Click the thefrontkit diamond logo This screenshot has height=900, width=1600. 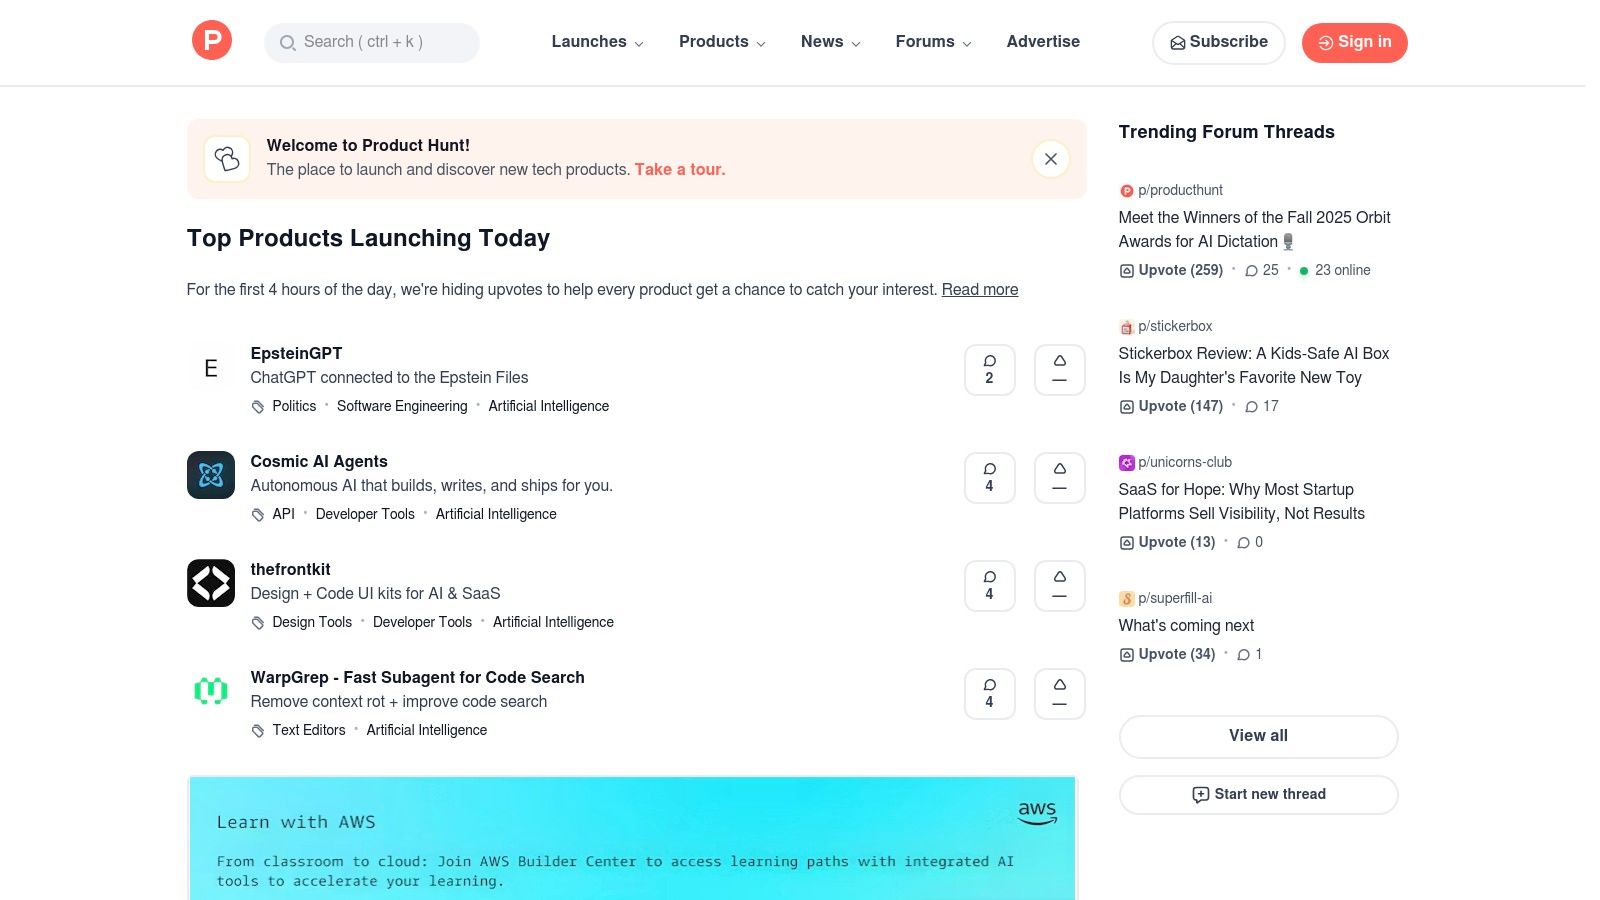210,583
